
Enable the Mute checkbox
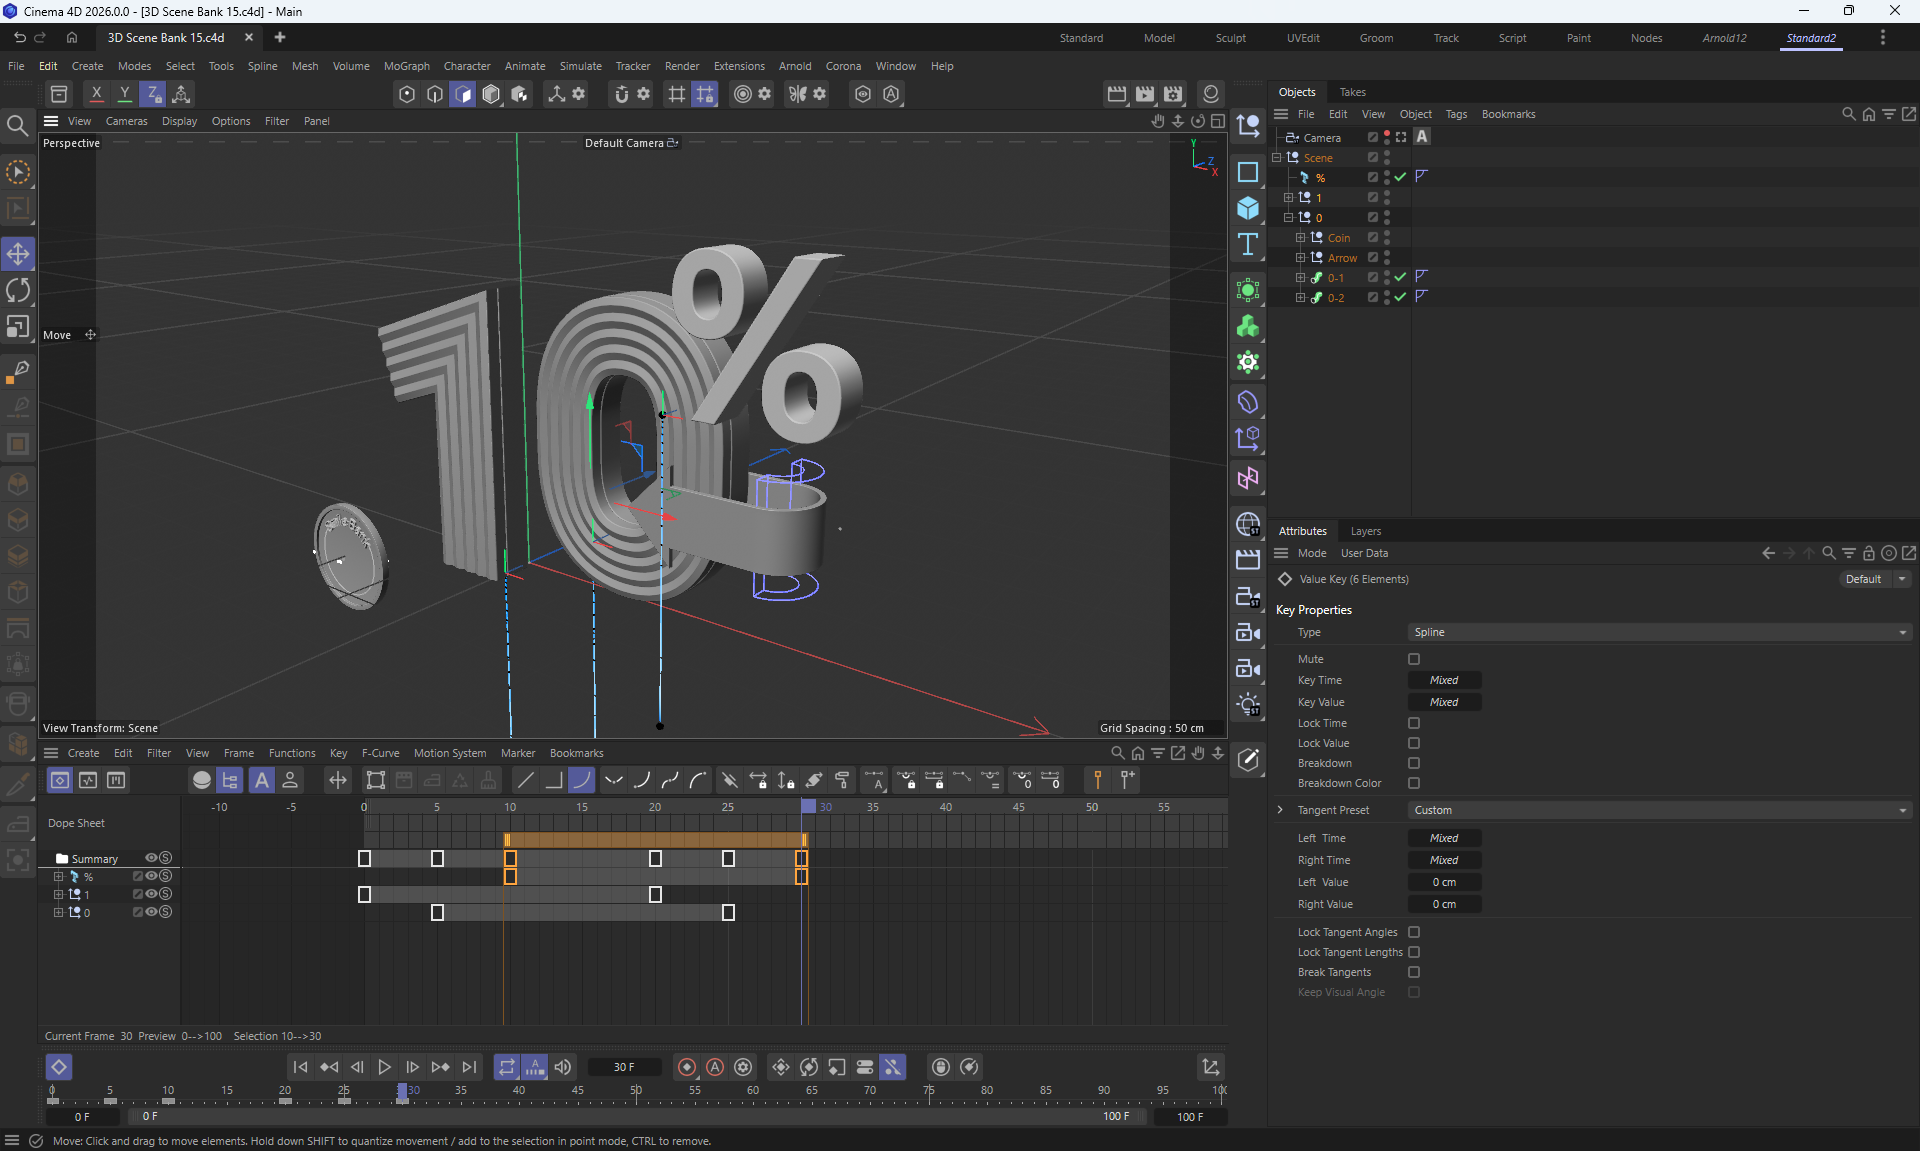click(x=1414, y=659)
